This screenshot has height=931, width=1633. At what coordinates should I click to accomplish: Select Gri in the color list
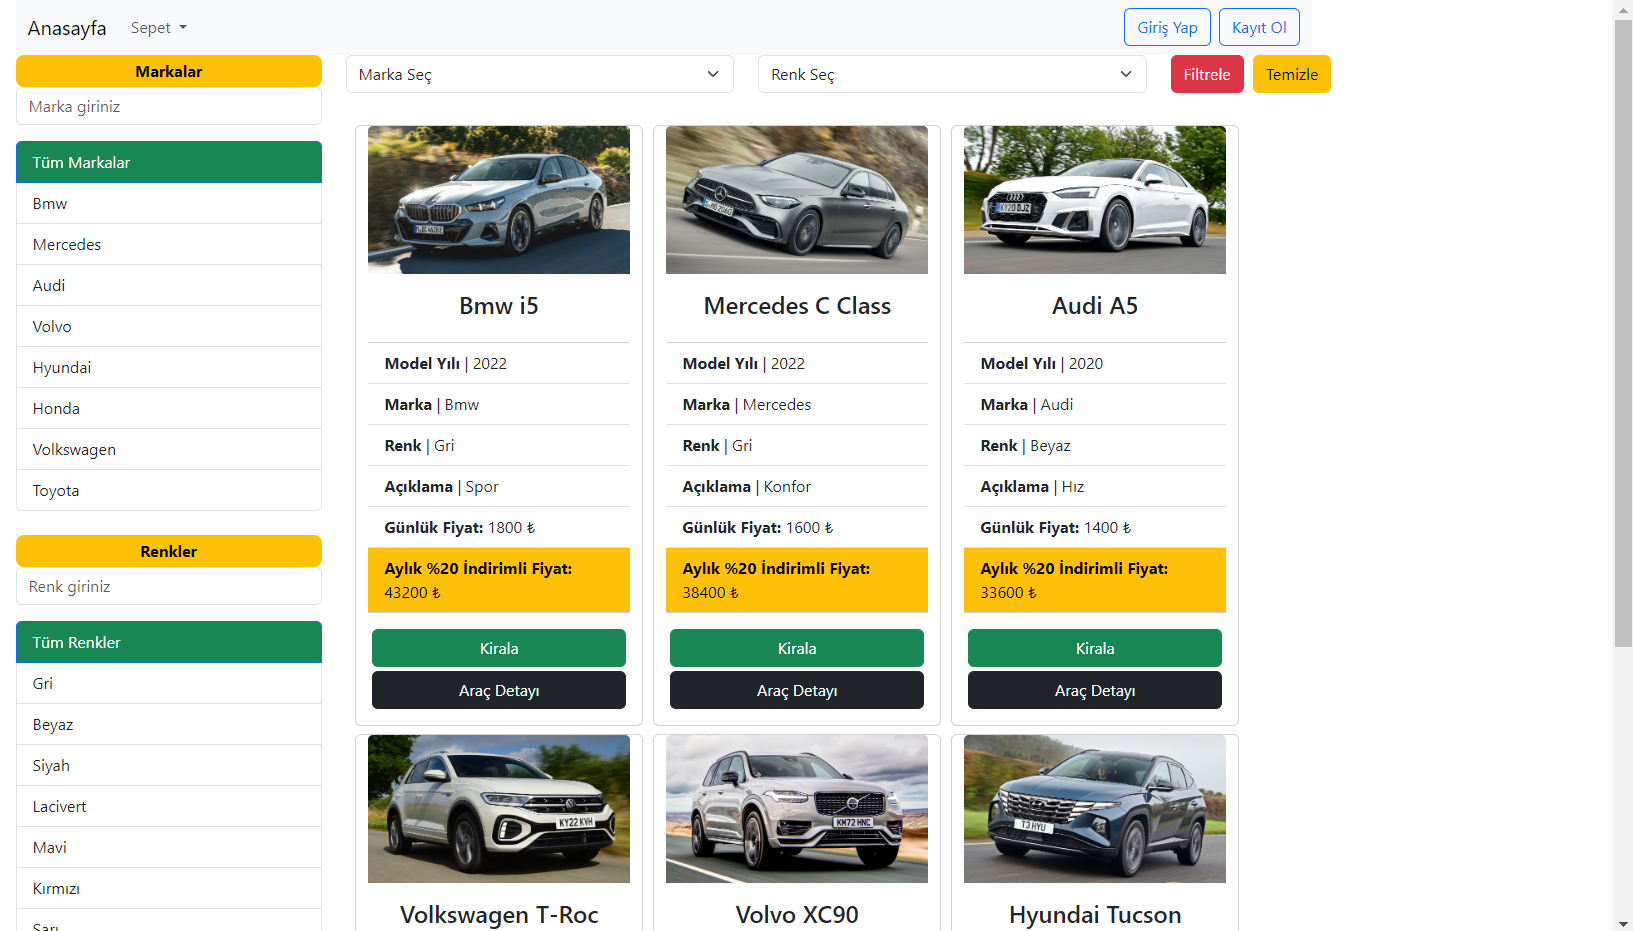point(169,683)
